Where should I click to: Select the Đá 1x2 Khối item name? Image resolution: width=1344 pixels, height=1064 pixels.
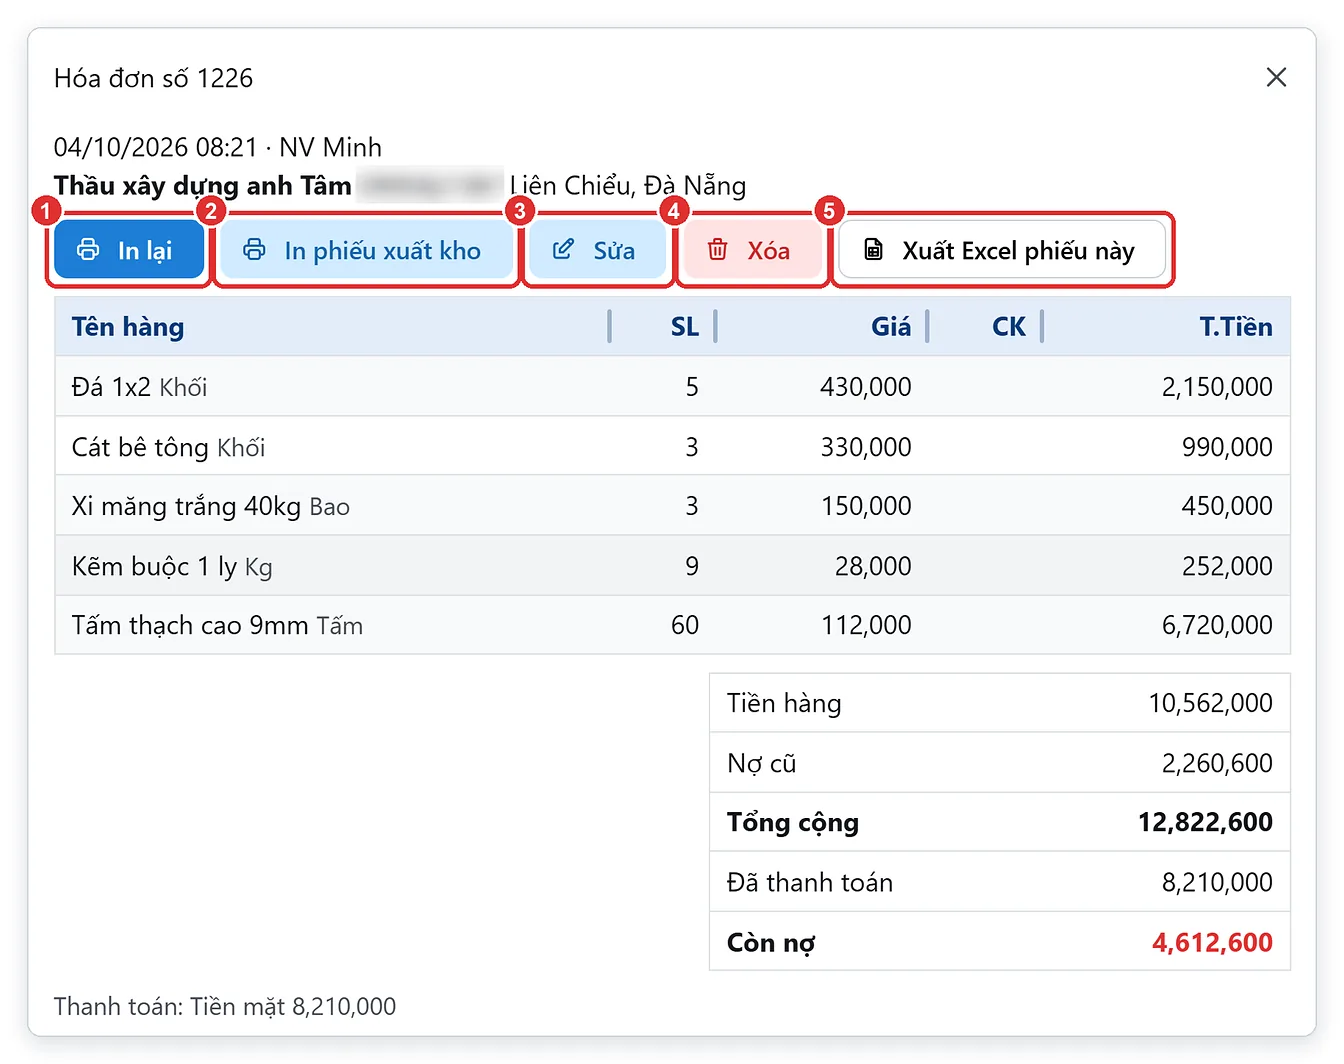[x=139, y=387]
